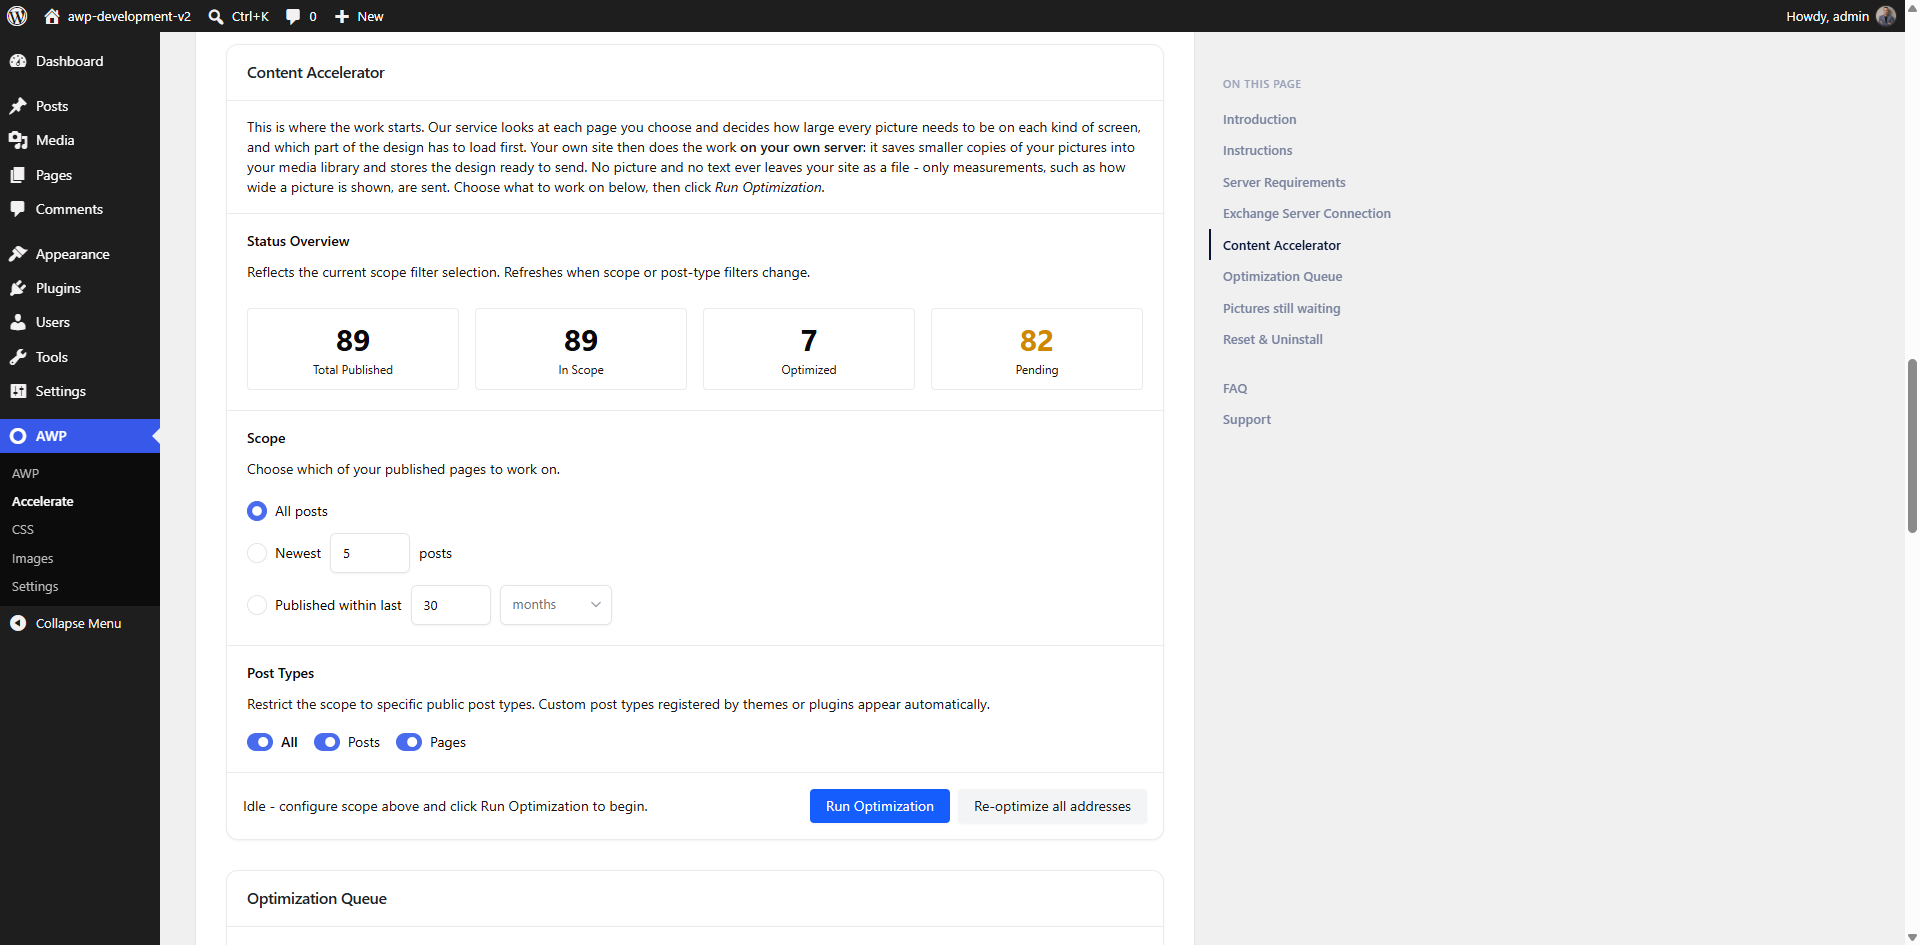
Task: Open the comments bubble icon in admin bar
Action: (x=293, y=16)
